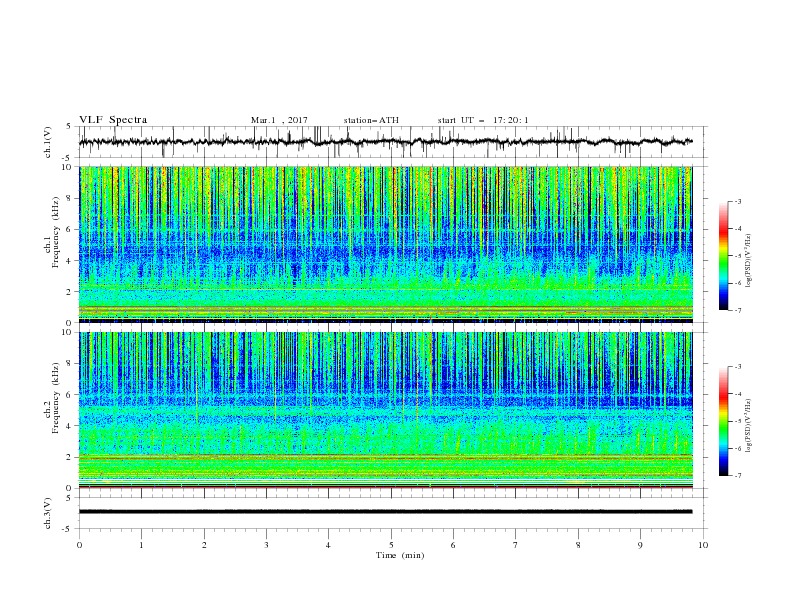The image size is (792, 612).
Task: Click the '5' tick on ch.3(V) axis
Action: pyautogui.click(x=69, y=497)
